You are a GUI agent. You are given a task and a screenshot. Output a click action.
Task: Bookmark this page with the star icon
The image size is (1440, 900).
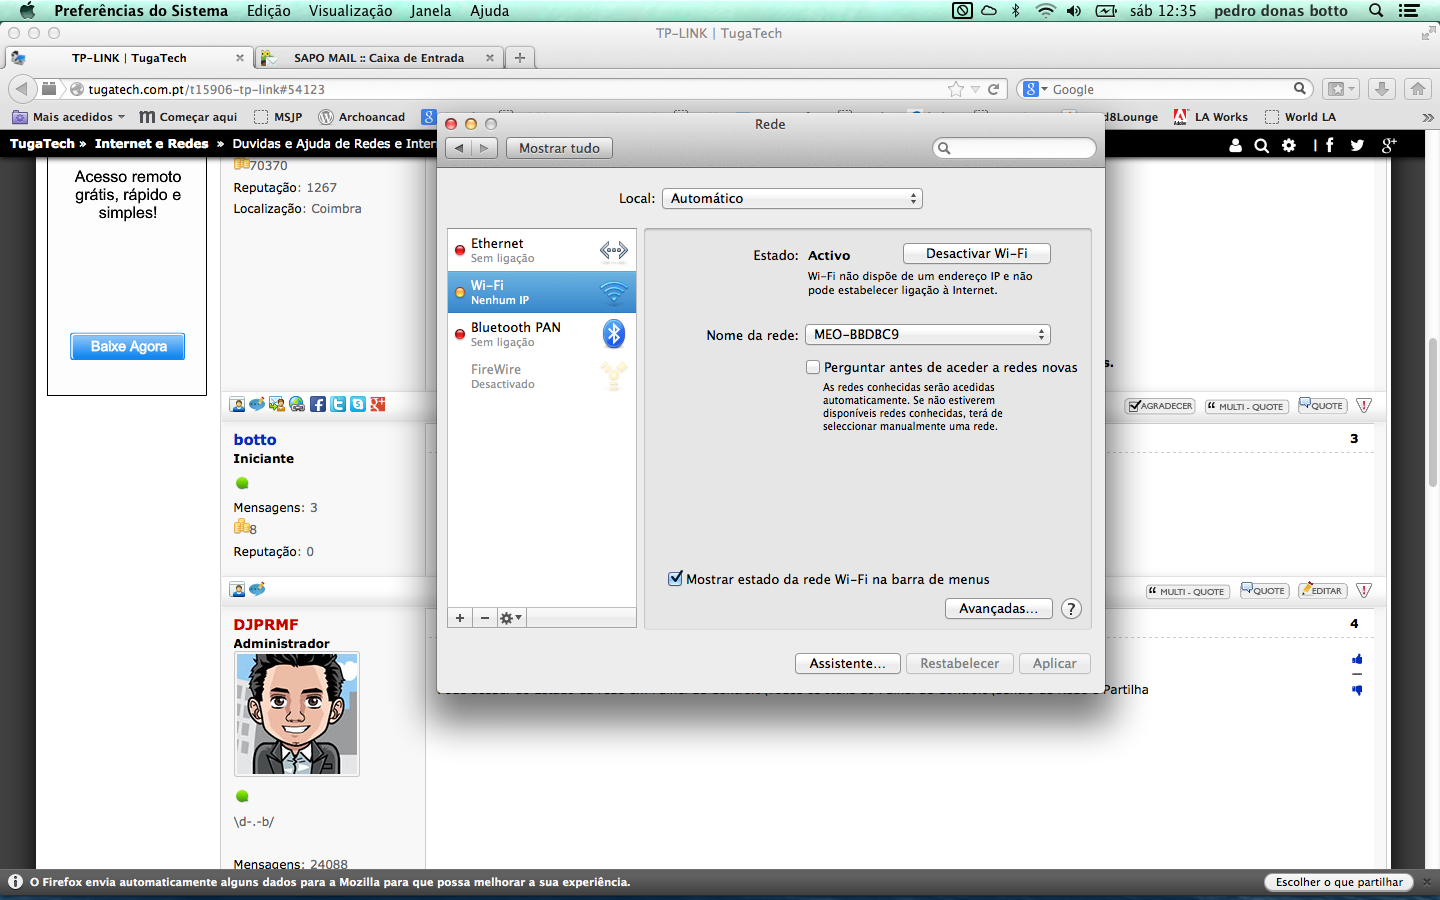coord(956,89)
